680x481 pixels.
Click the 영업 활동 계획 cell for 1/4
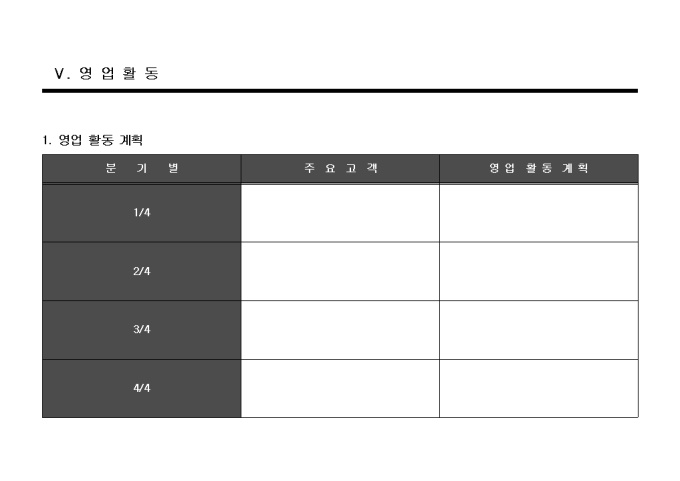coord(538,213)
